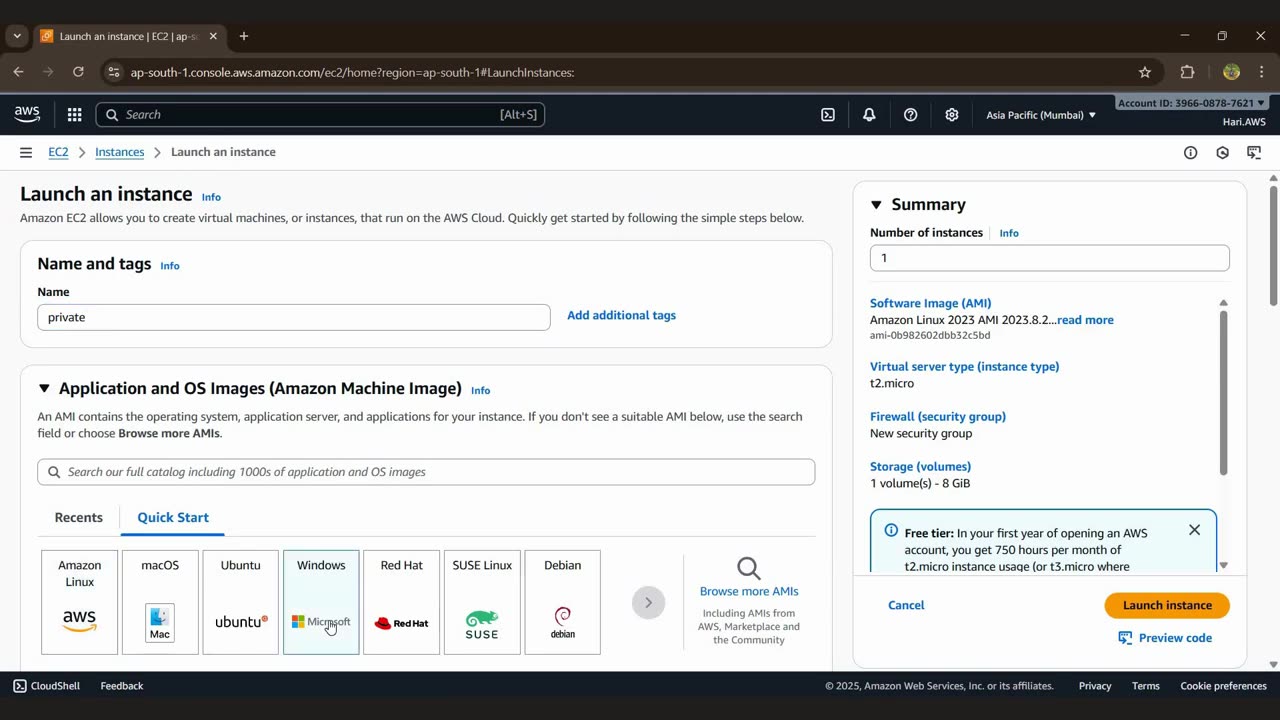Switch to the Quick Start tab
The image size is (1280, 720).
pos(173,517)
